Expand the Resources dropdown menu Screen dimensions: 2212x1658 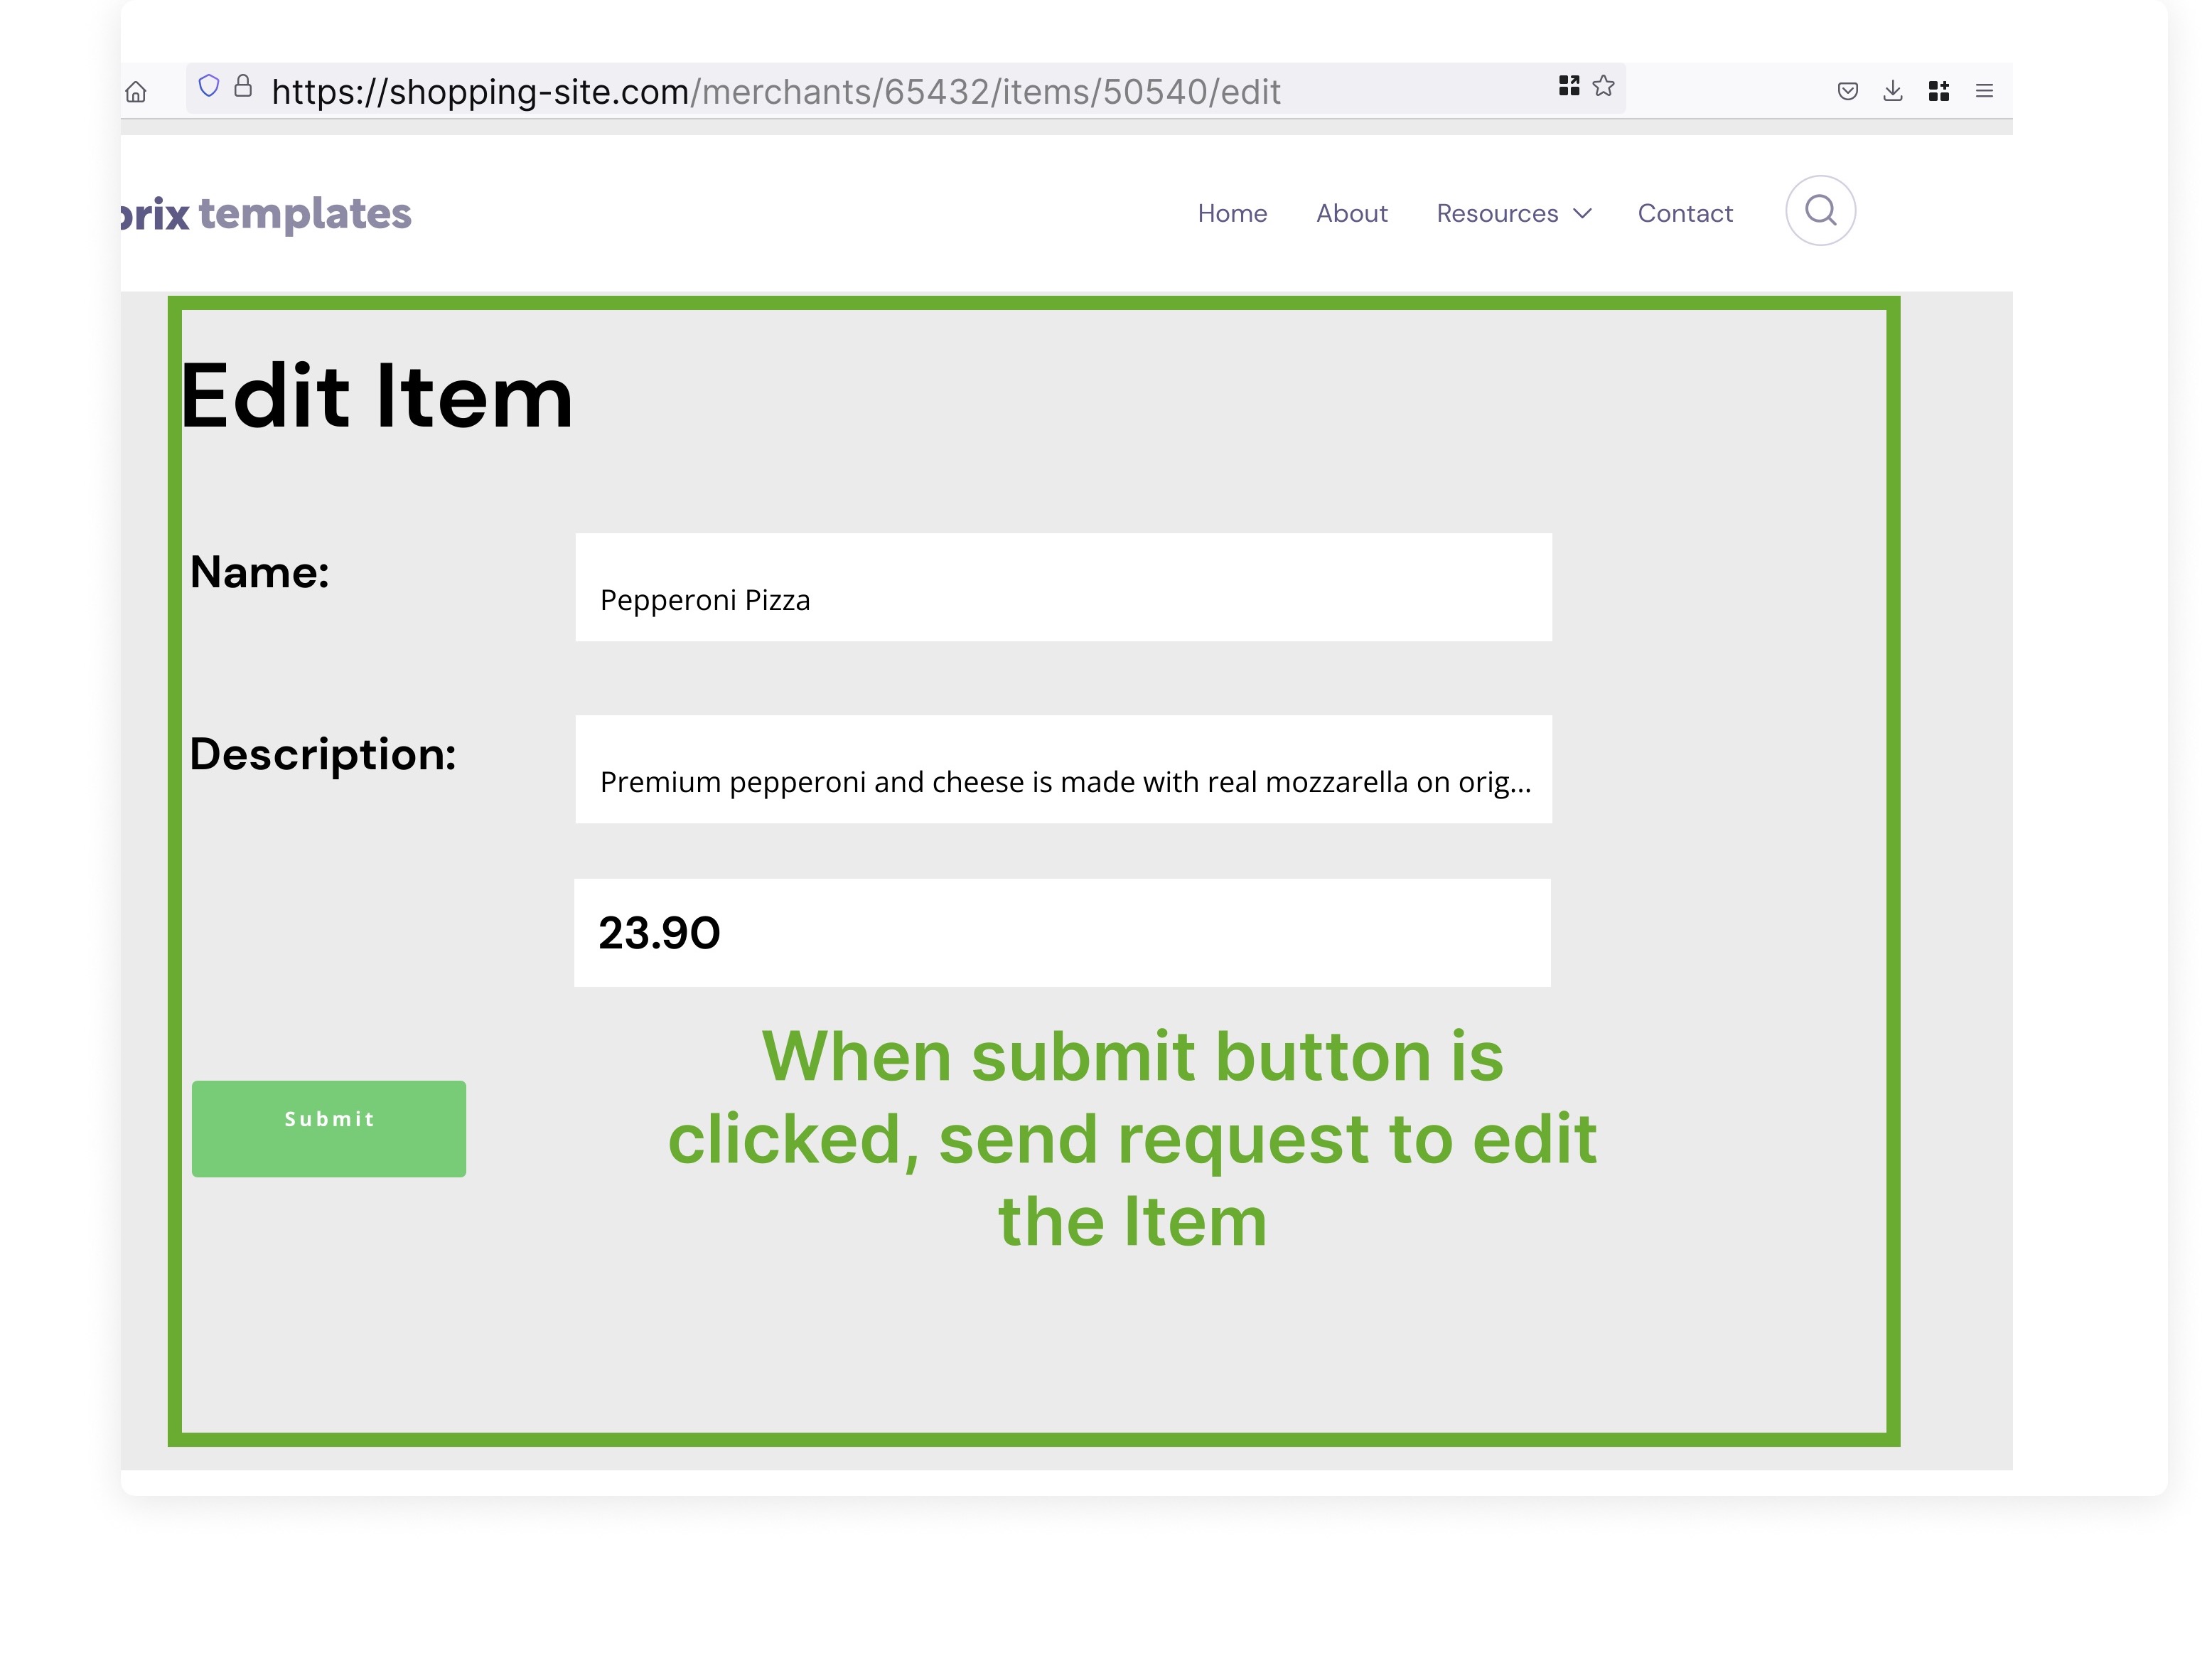coord(1514,213)
